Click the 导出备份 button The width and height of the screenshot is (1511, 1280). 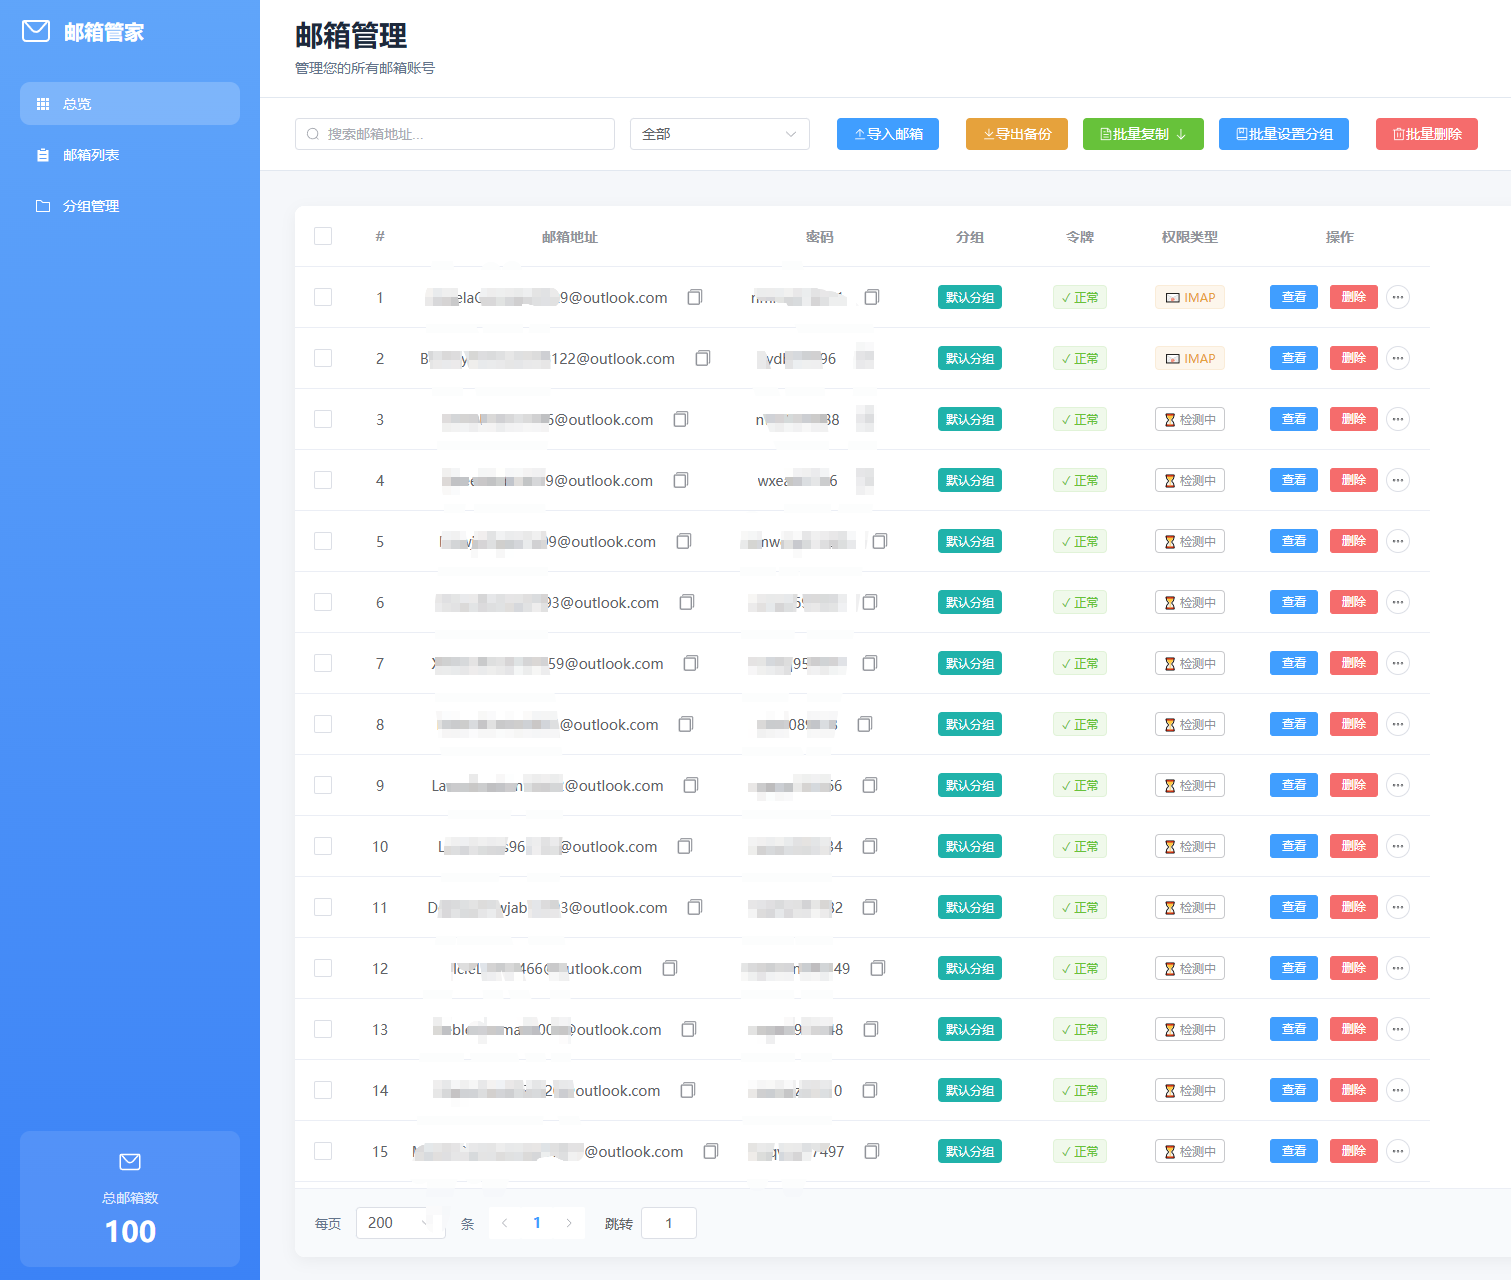[x=1017, y=134]
